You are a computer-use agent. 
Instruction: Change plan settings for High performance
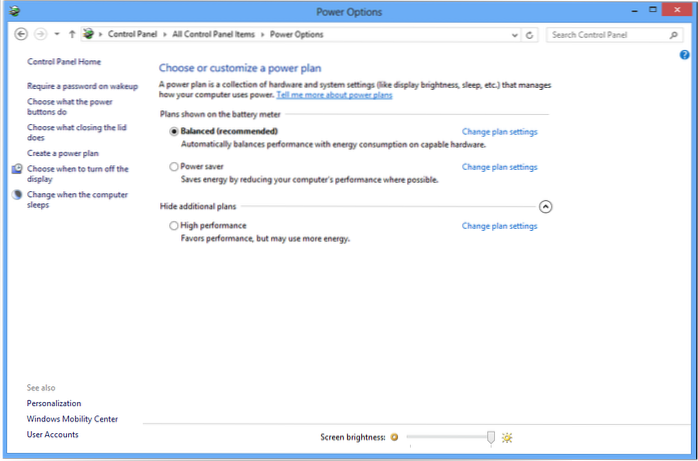tap(499, 226)
